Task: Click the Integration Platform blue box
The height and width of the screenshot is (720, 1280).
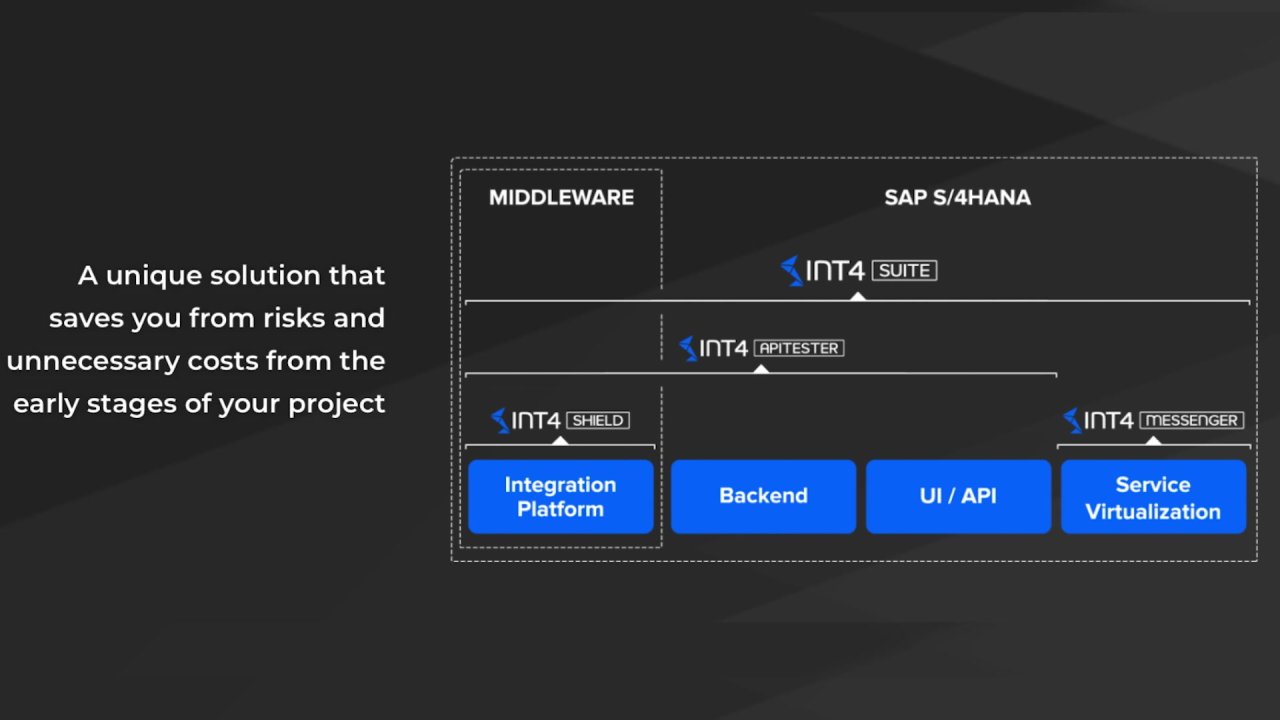Action: (560, 496)
